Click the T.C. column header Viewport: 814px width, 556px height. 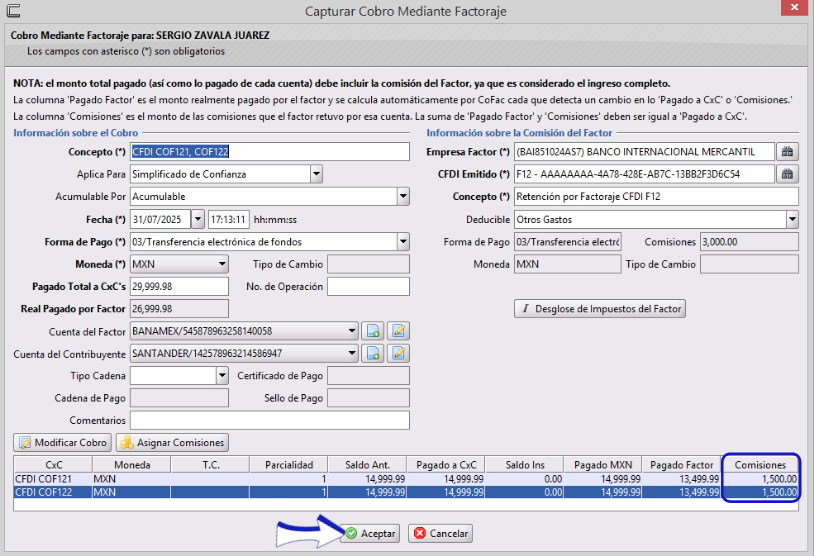coord(210,465)
